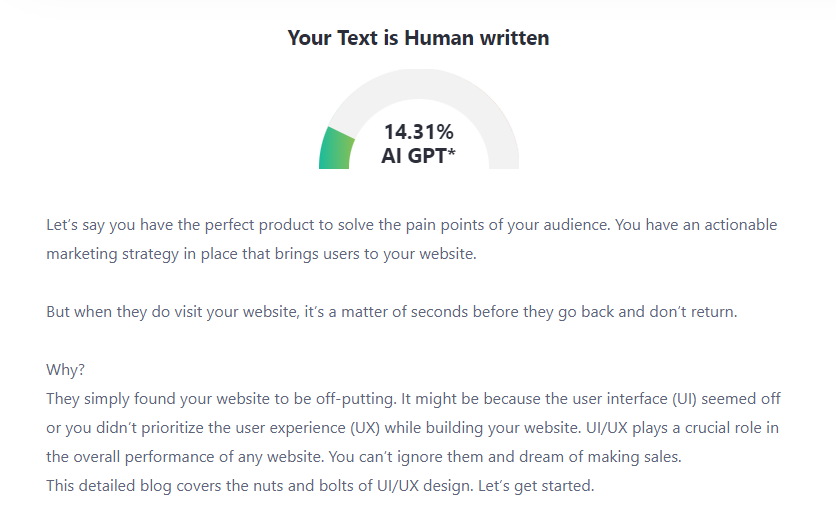Viewport: 836px width, 526px height.
Task: Click the line starting "marketing strategy in place"
Action: click(261, 254)
